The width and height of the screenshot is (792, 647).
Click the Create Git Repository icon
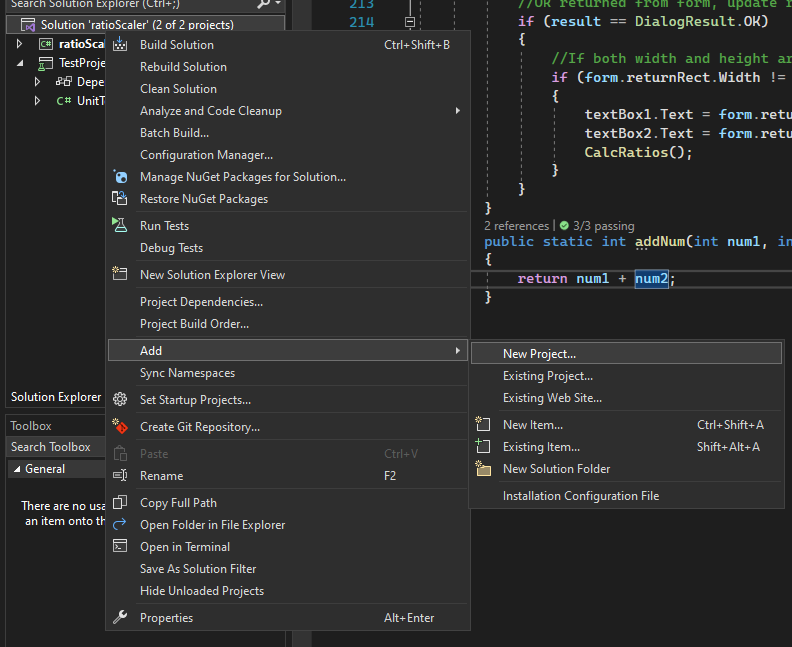click(x=120, y=426)
